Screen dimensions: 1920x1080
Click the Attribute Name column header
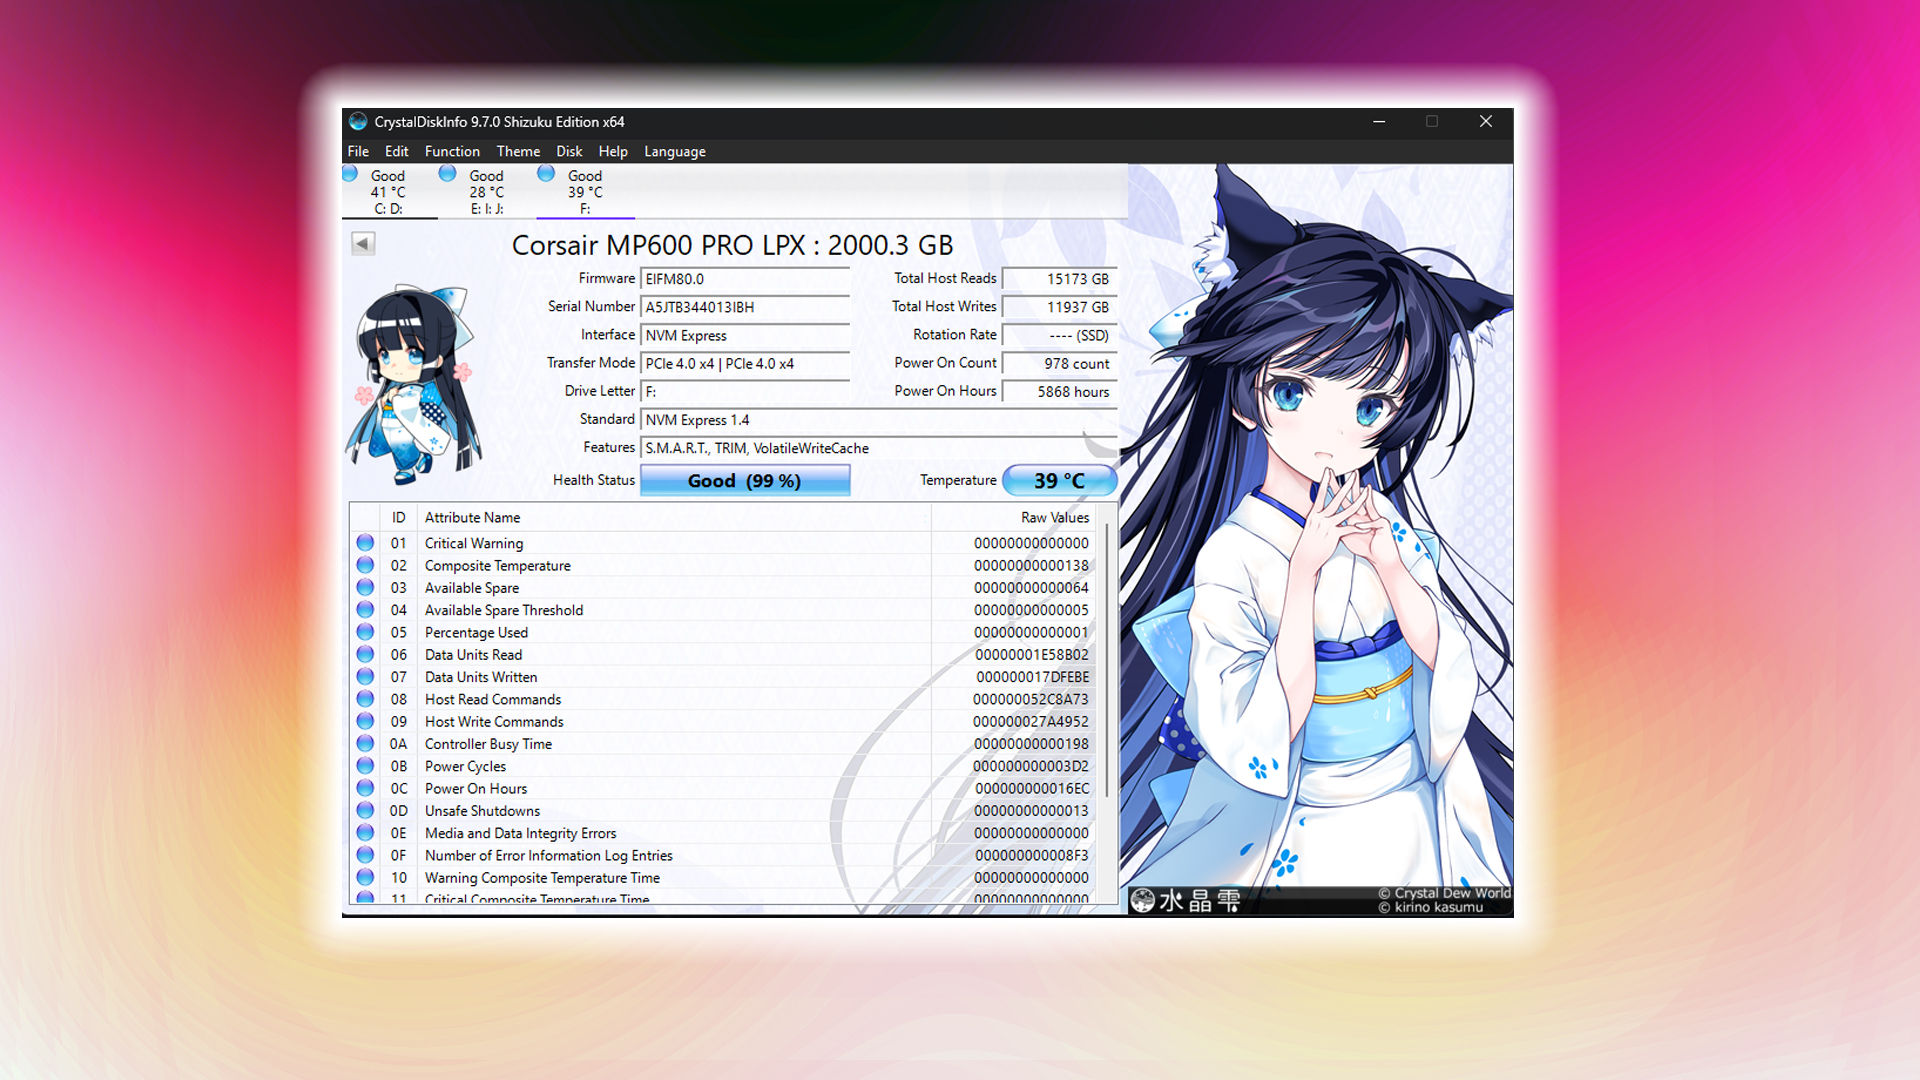tap(674, 517)
